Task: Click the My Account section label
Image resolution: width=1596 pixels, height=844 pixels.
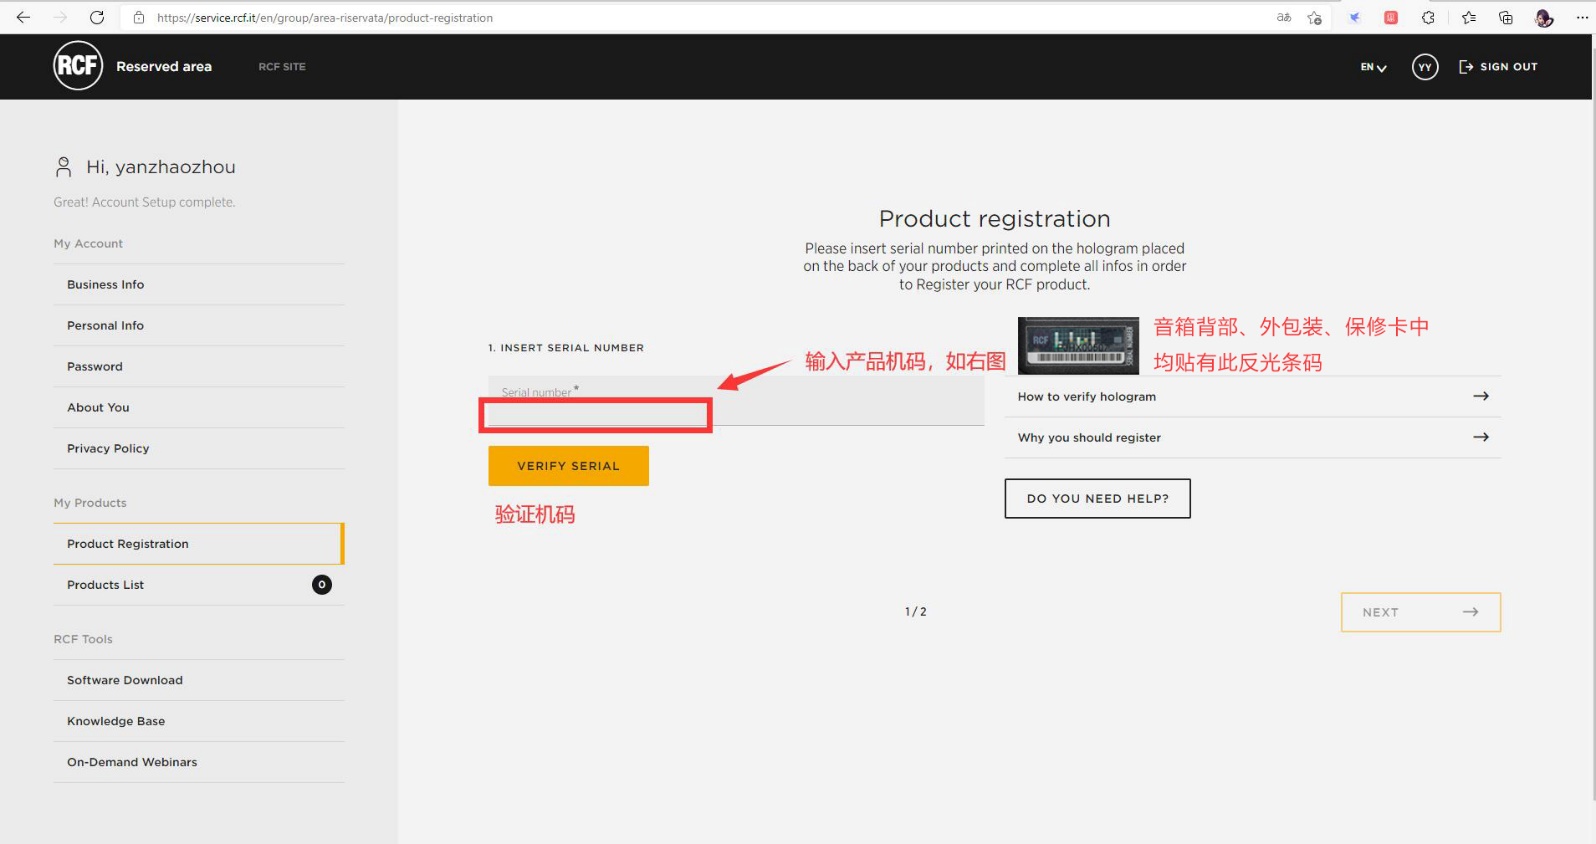Action: tap(88, 244)
